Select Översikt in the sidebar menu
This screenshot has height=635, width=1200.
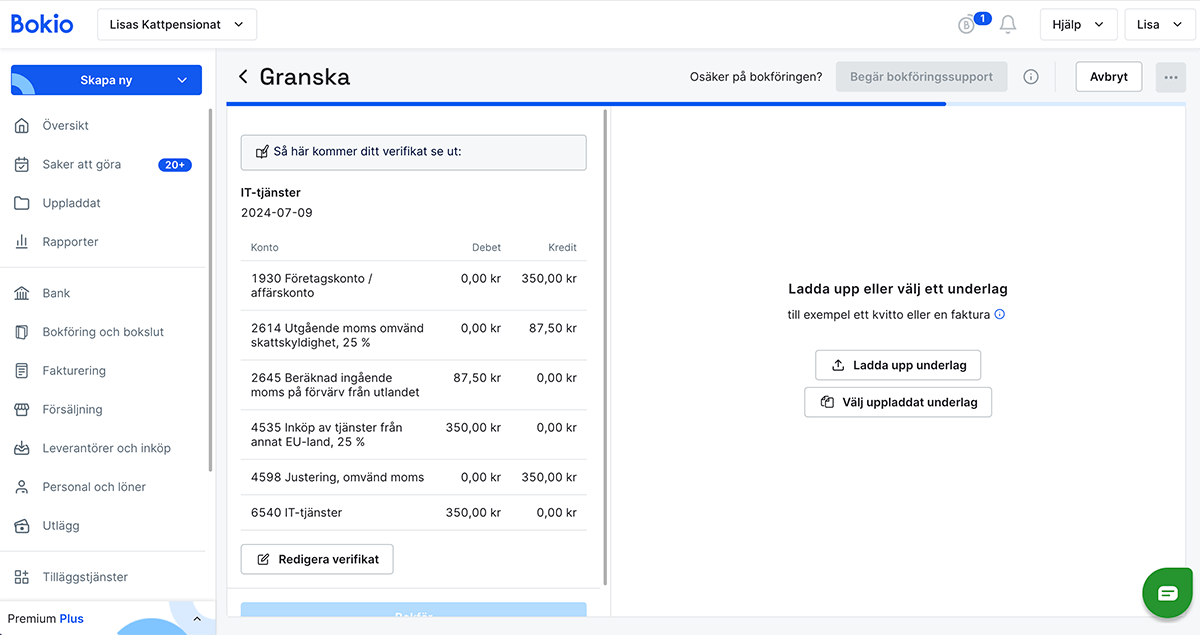coord(68,125)
